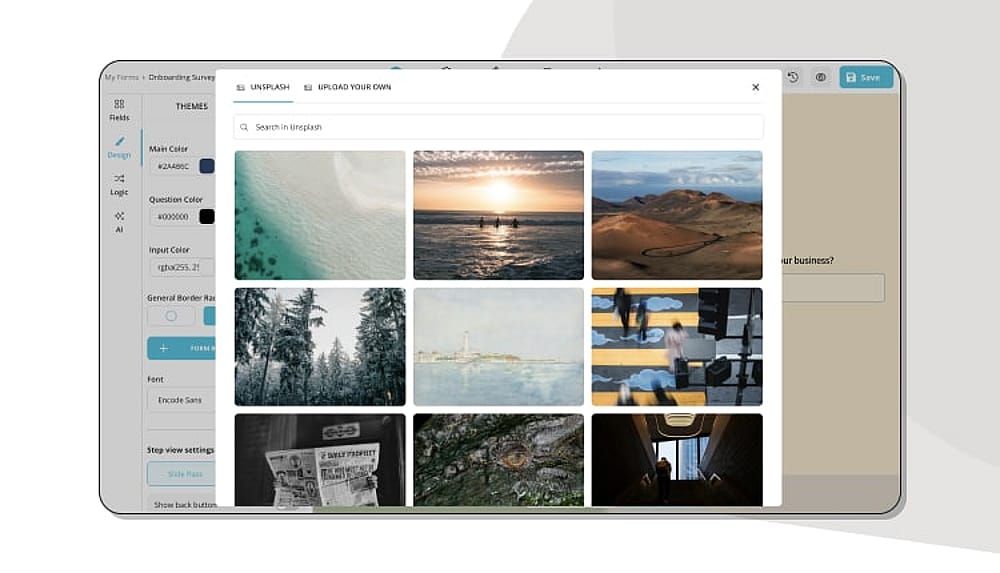Click the THEMES heading in sidebar
This screenshot has height=573, width=1000.
(x=192, y=106)
